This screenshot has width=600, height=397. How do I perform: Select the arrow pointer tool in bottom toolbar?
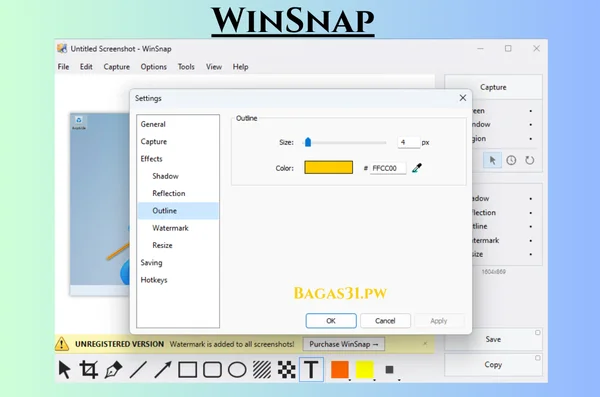click(x=65, y=370)
